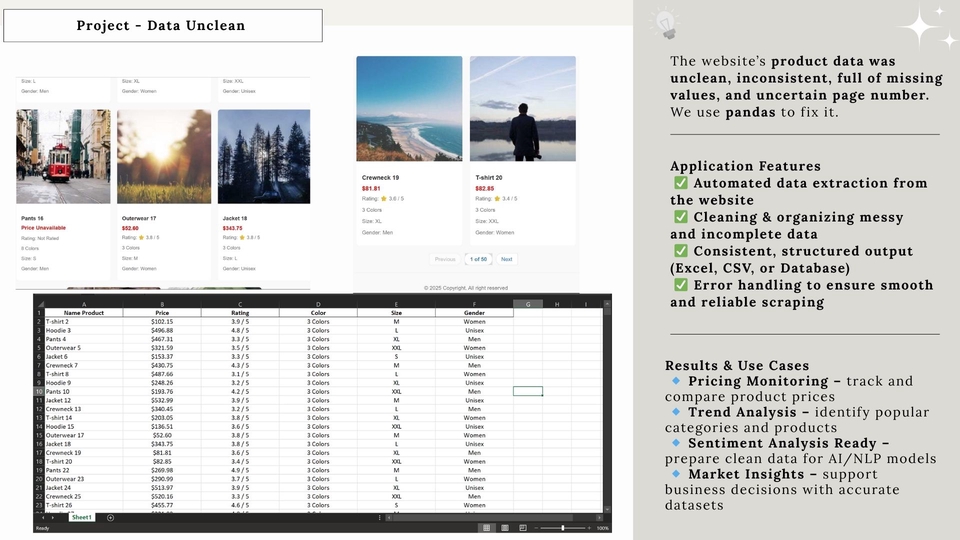The height and width of the screenshot is (540, 960).
Task: Click the select-all corner of spreadsheet
Action: click(39, 304)
